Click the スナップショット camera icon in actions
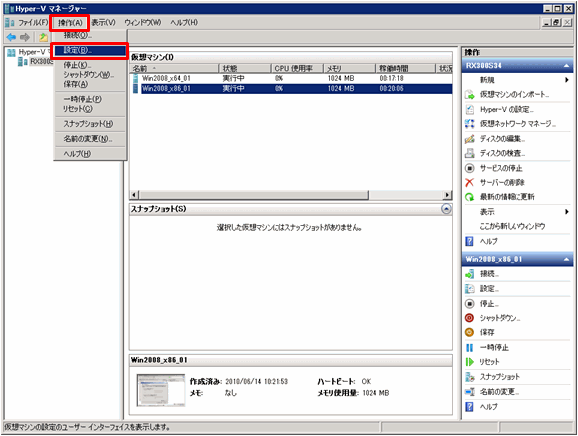This screenshot has width=578, height=436. [469, 377]
